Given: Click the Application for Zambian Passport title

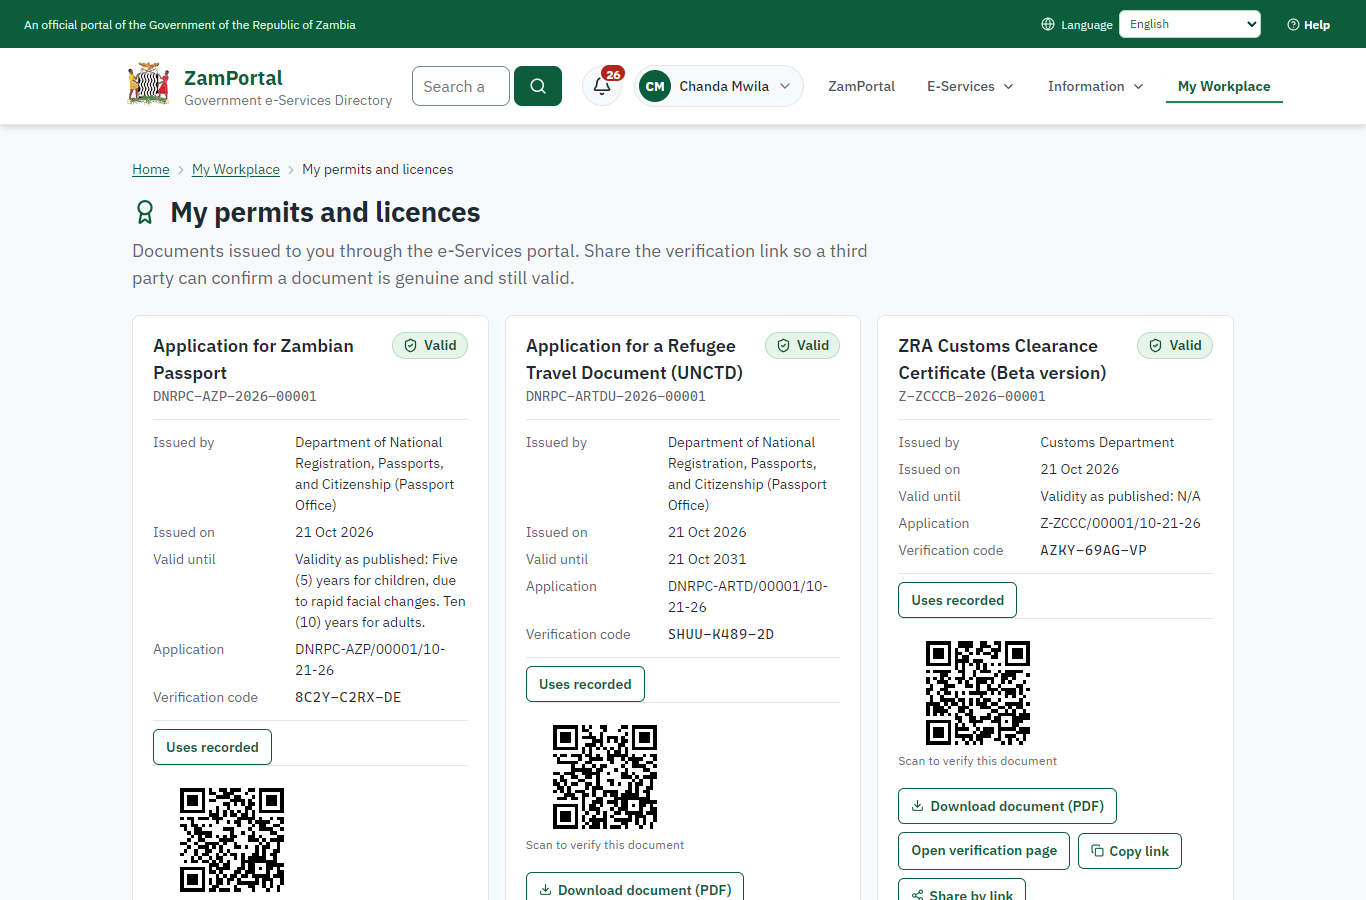Looking at the screenshot, I should pyautogui.click(x=253, y=359).
